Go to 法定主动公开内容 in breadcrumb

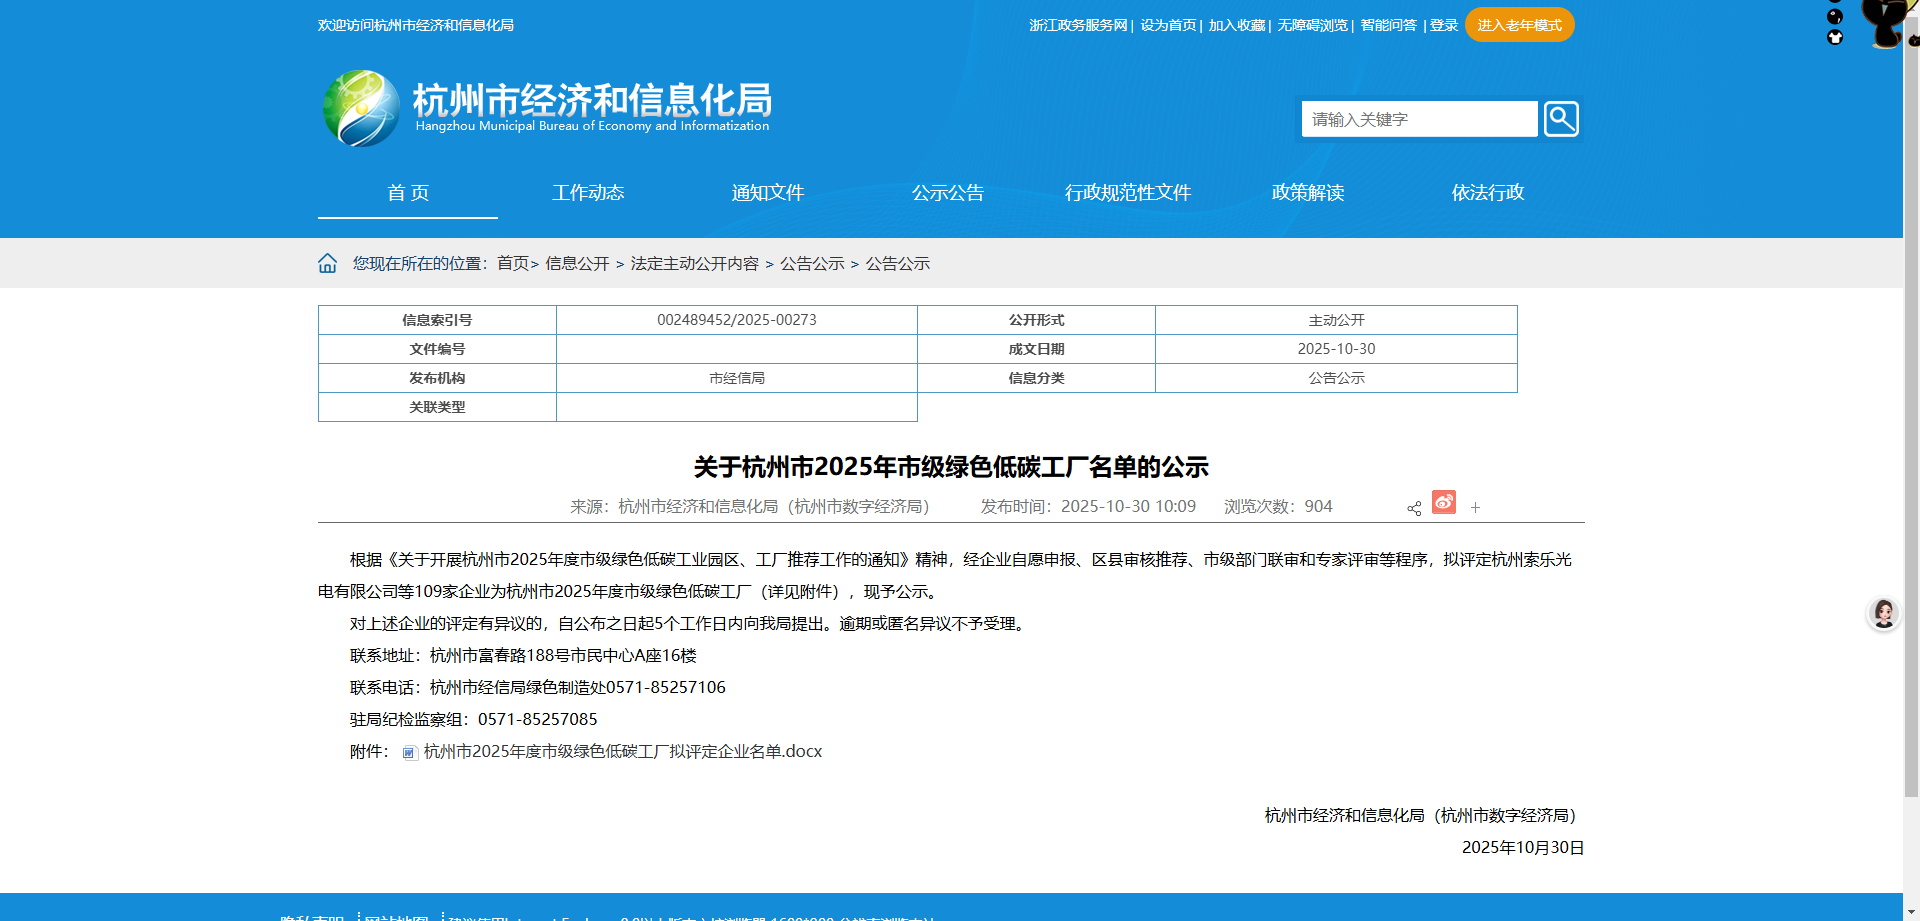(694, 263)
